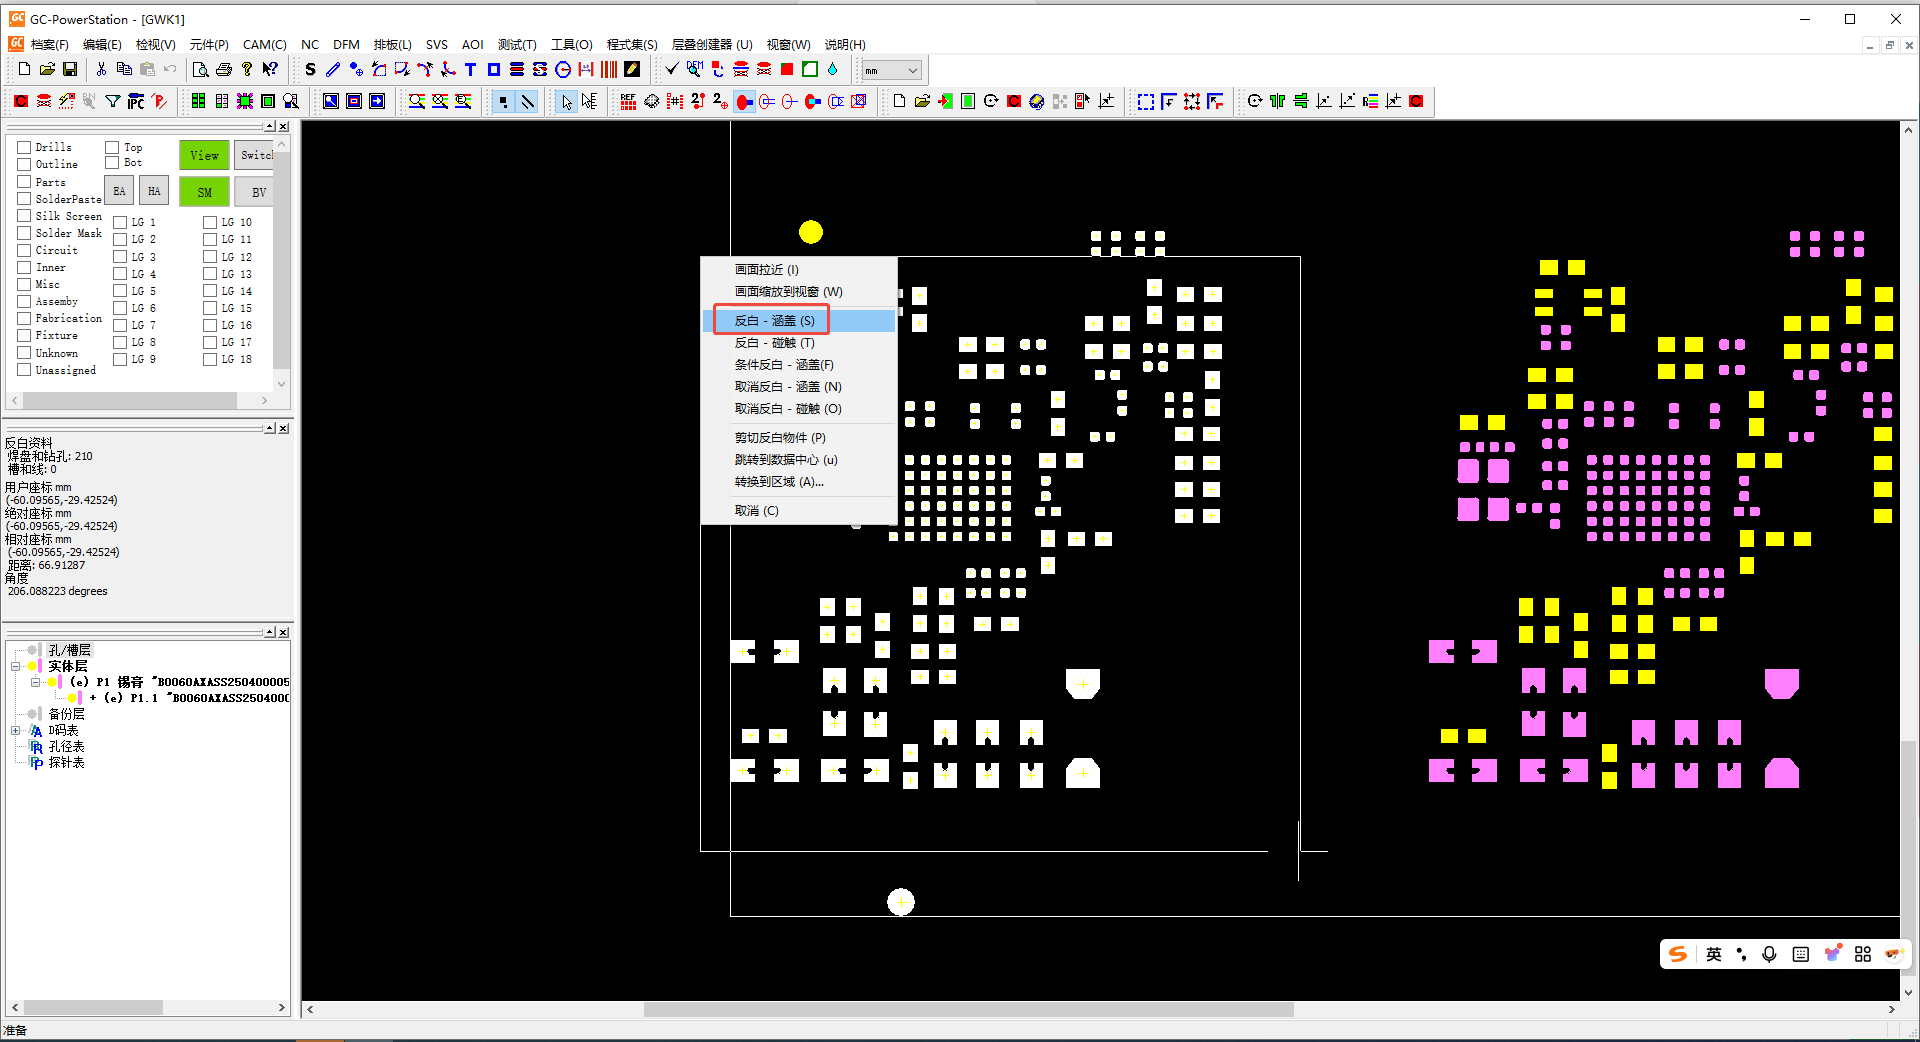Viewport: 1920px width, 1042px height.
Task: Select the text 'T' tool icon
Action: 470,70
